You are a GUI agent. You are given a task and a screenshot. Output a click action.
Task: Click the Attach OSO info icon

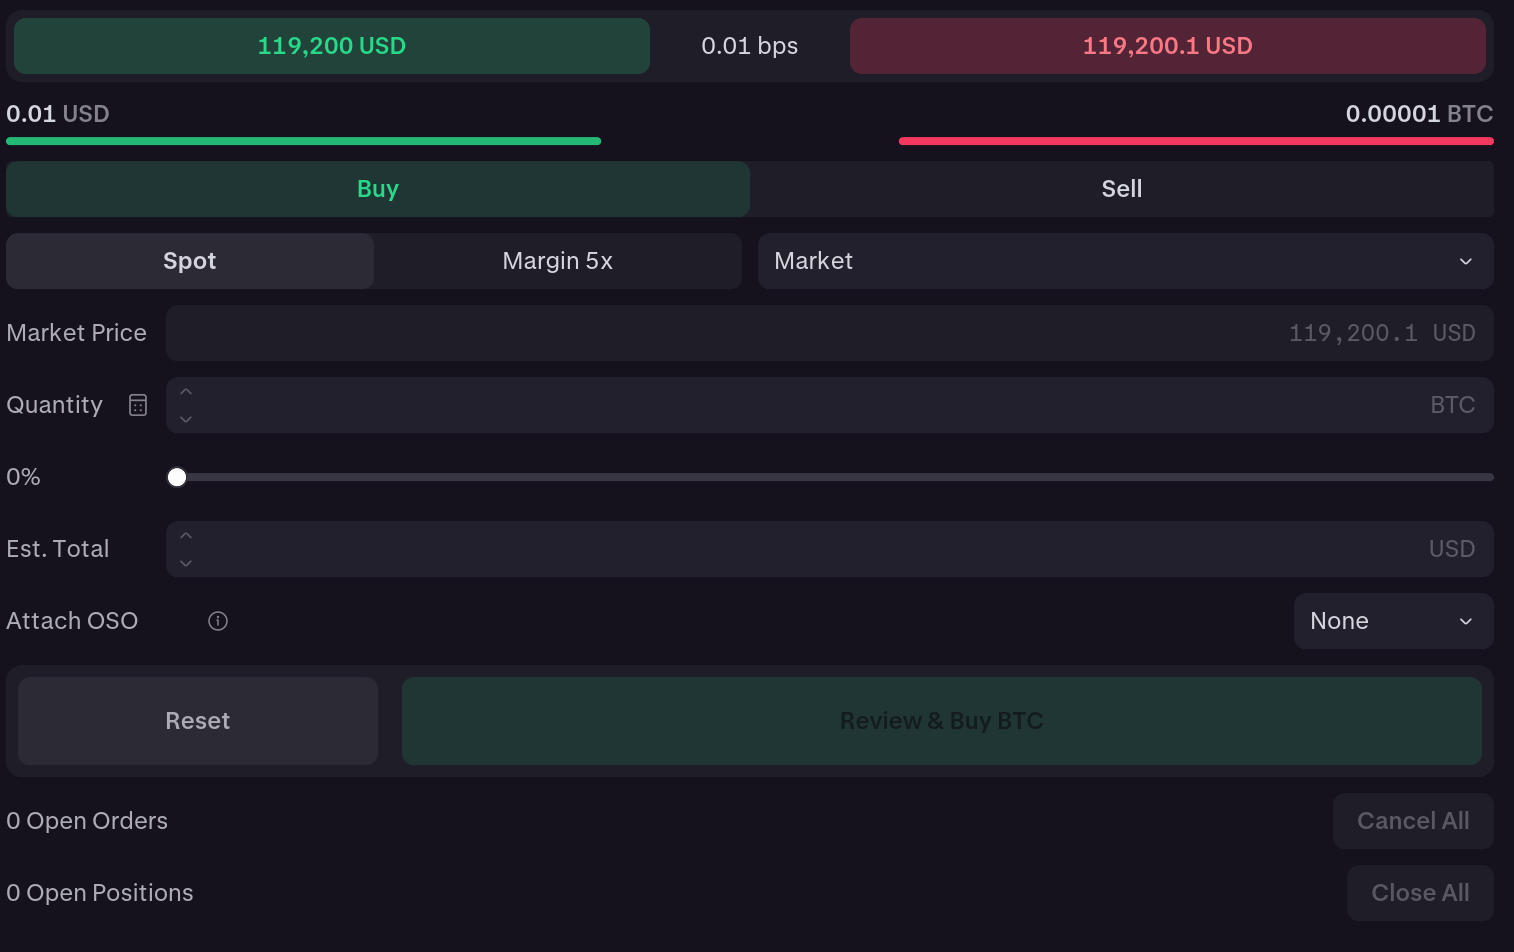(x=217, y=620)
